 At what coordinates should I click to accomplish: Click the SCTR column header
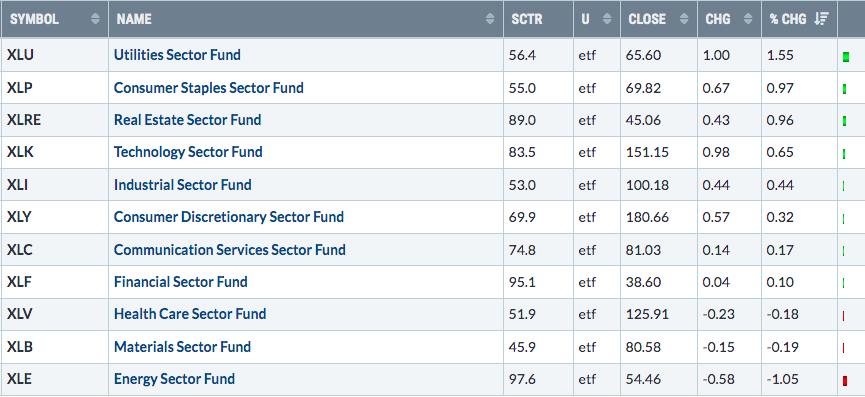tap(527, 19)
